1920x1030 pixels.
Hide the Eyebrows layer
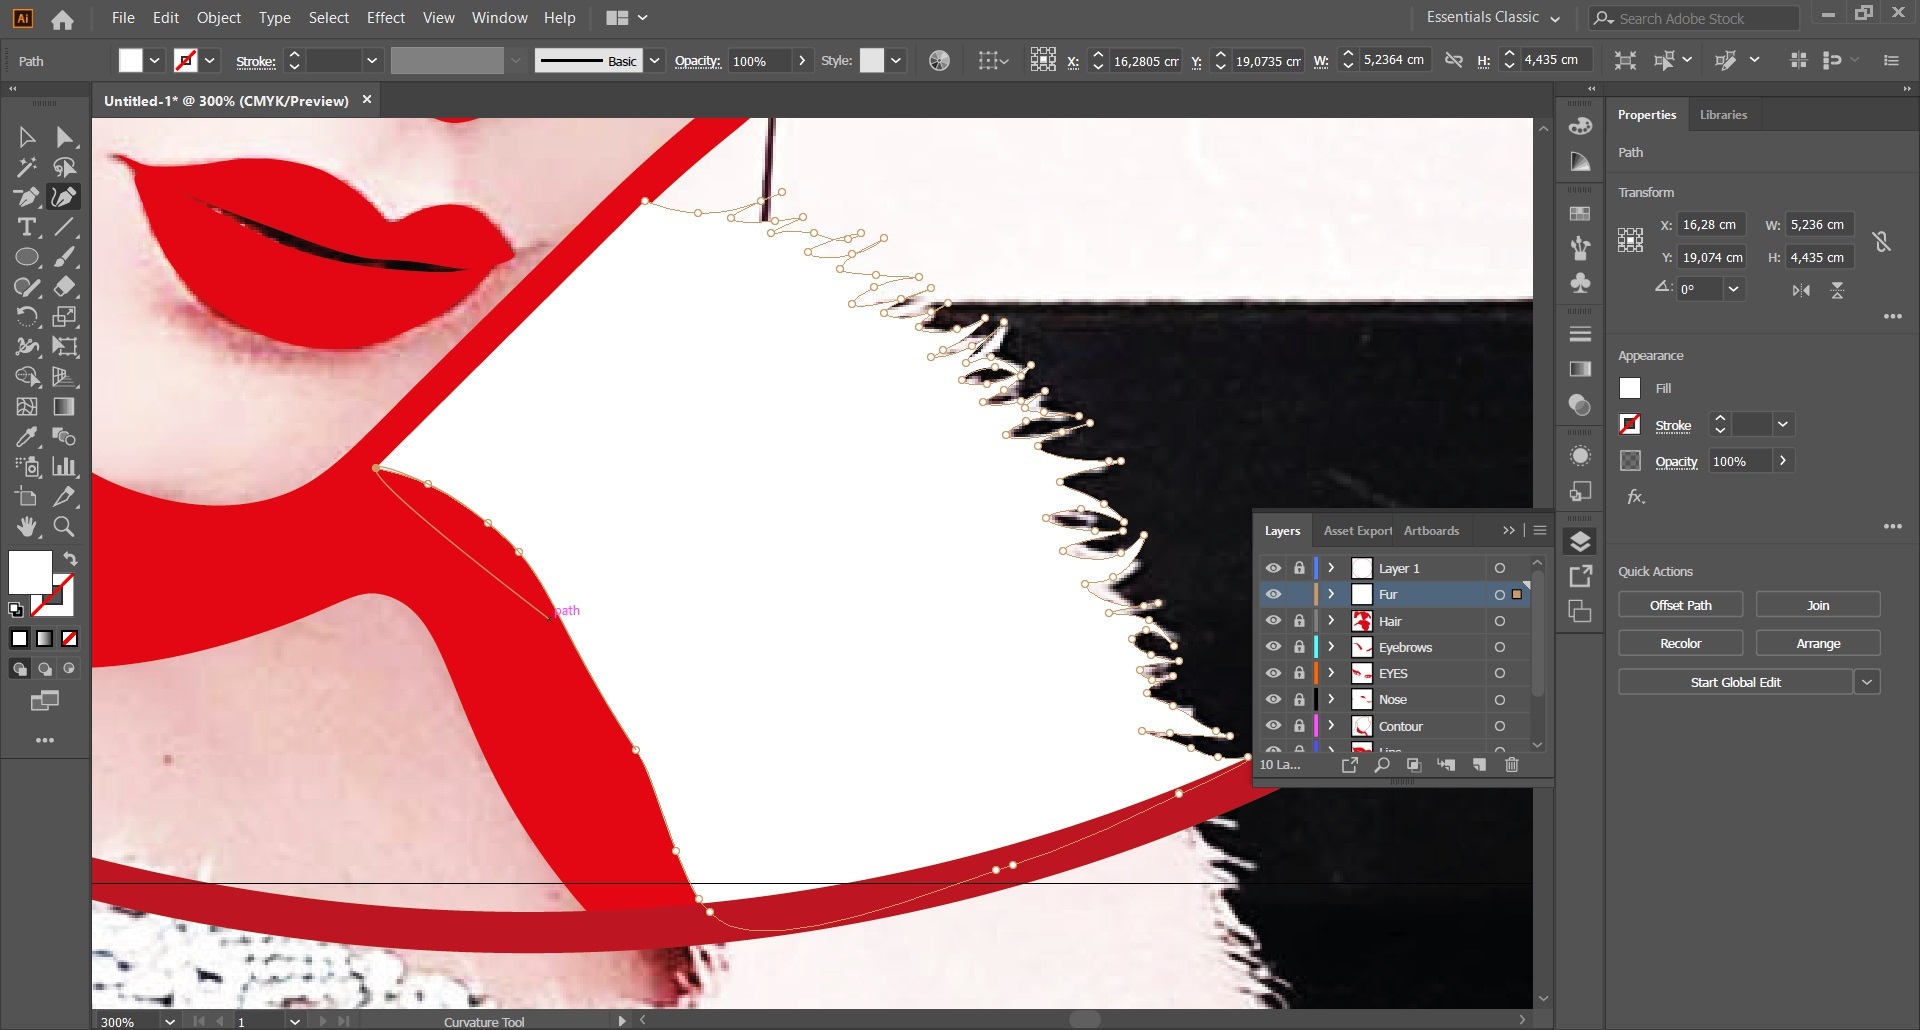(x=1273, y=647)
